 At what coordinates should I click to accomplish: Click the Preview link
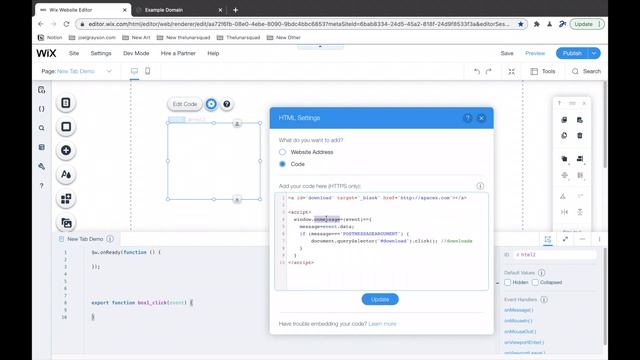click(535, 53)
